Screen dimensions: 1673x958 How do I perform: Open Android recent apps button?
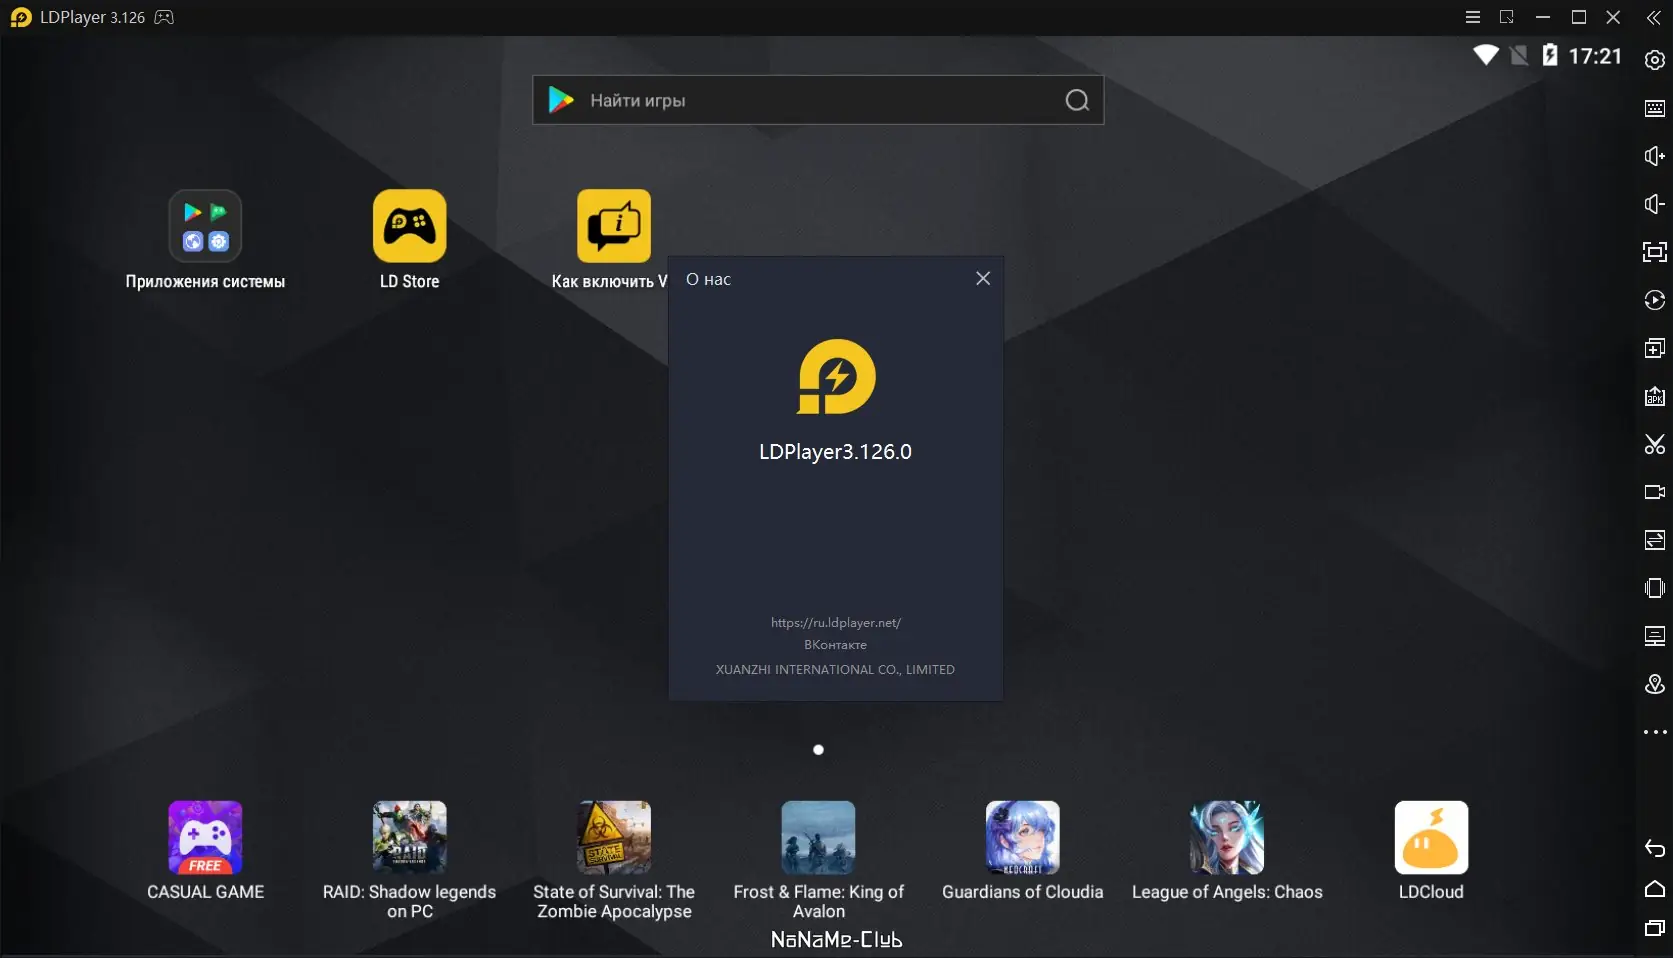click(x=1655, y=929)
